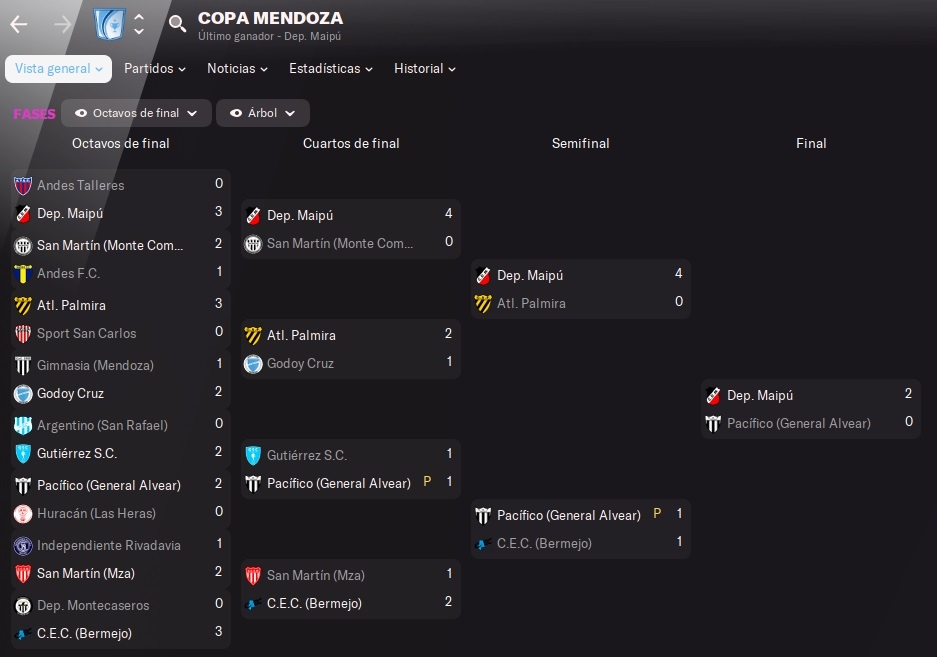Screen dimensions: 937x657
Task: Click Independiente Rivadavia club crest
Action: click(x=23, y=545)
